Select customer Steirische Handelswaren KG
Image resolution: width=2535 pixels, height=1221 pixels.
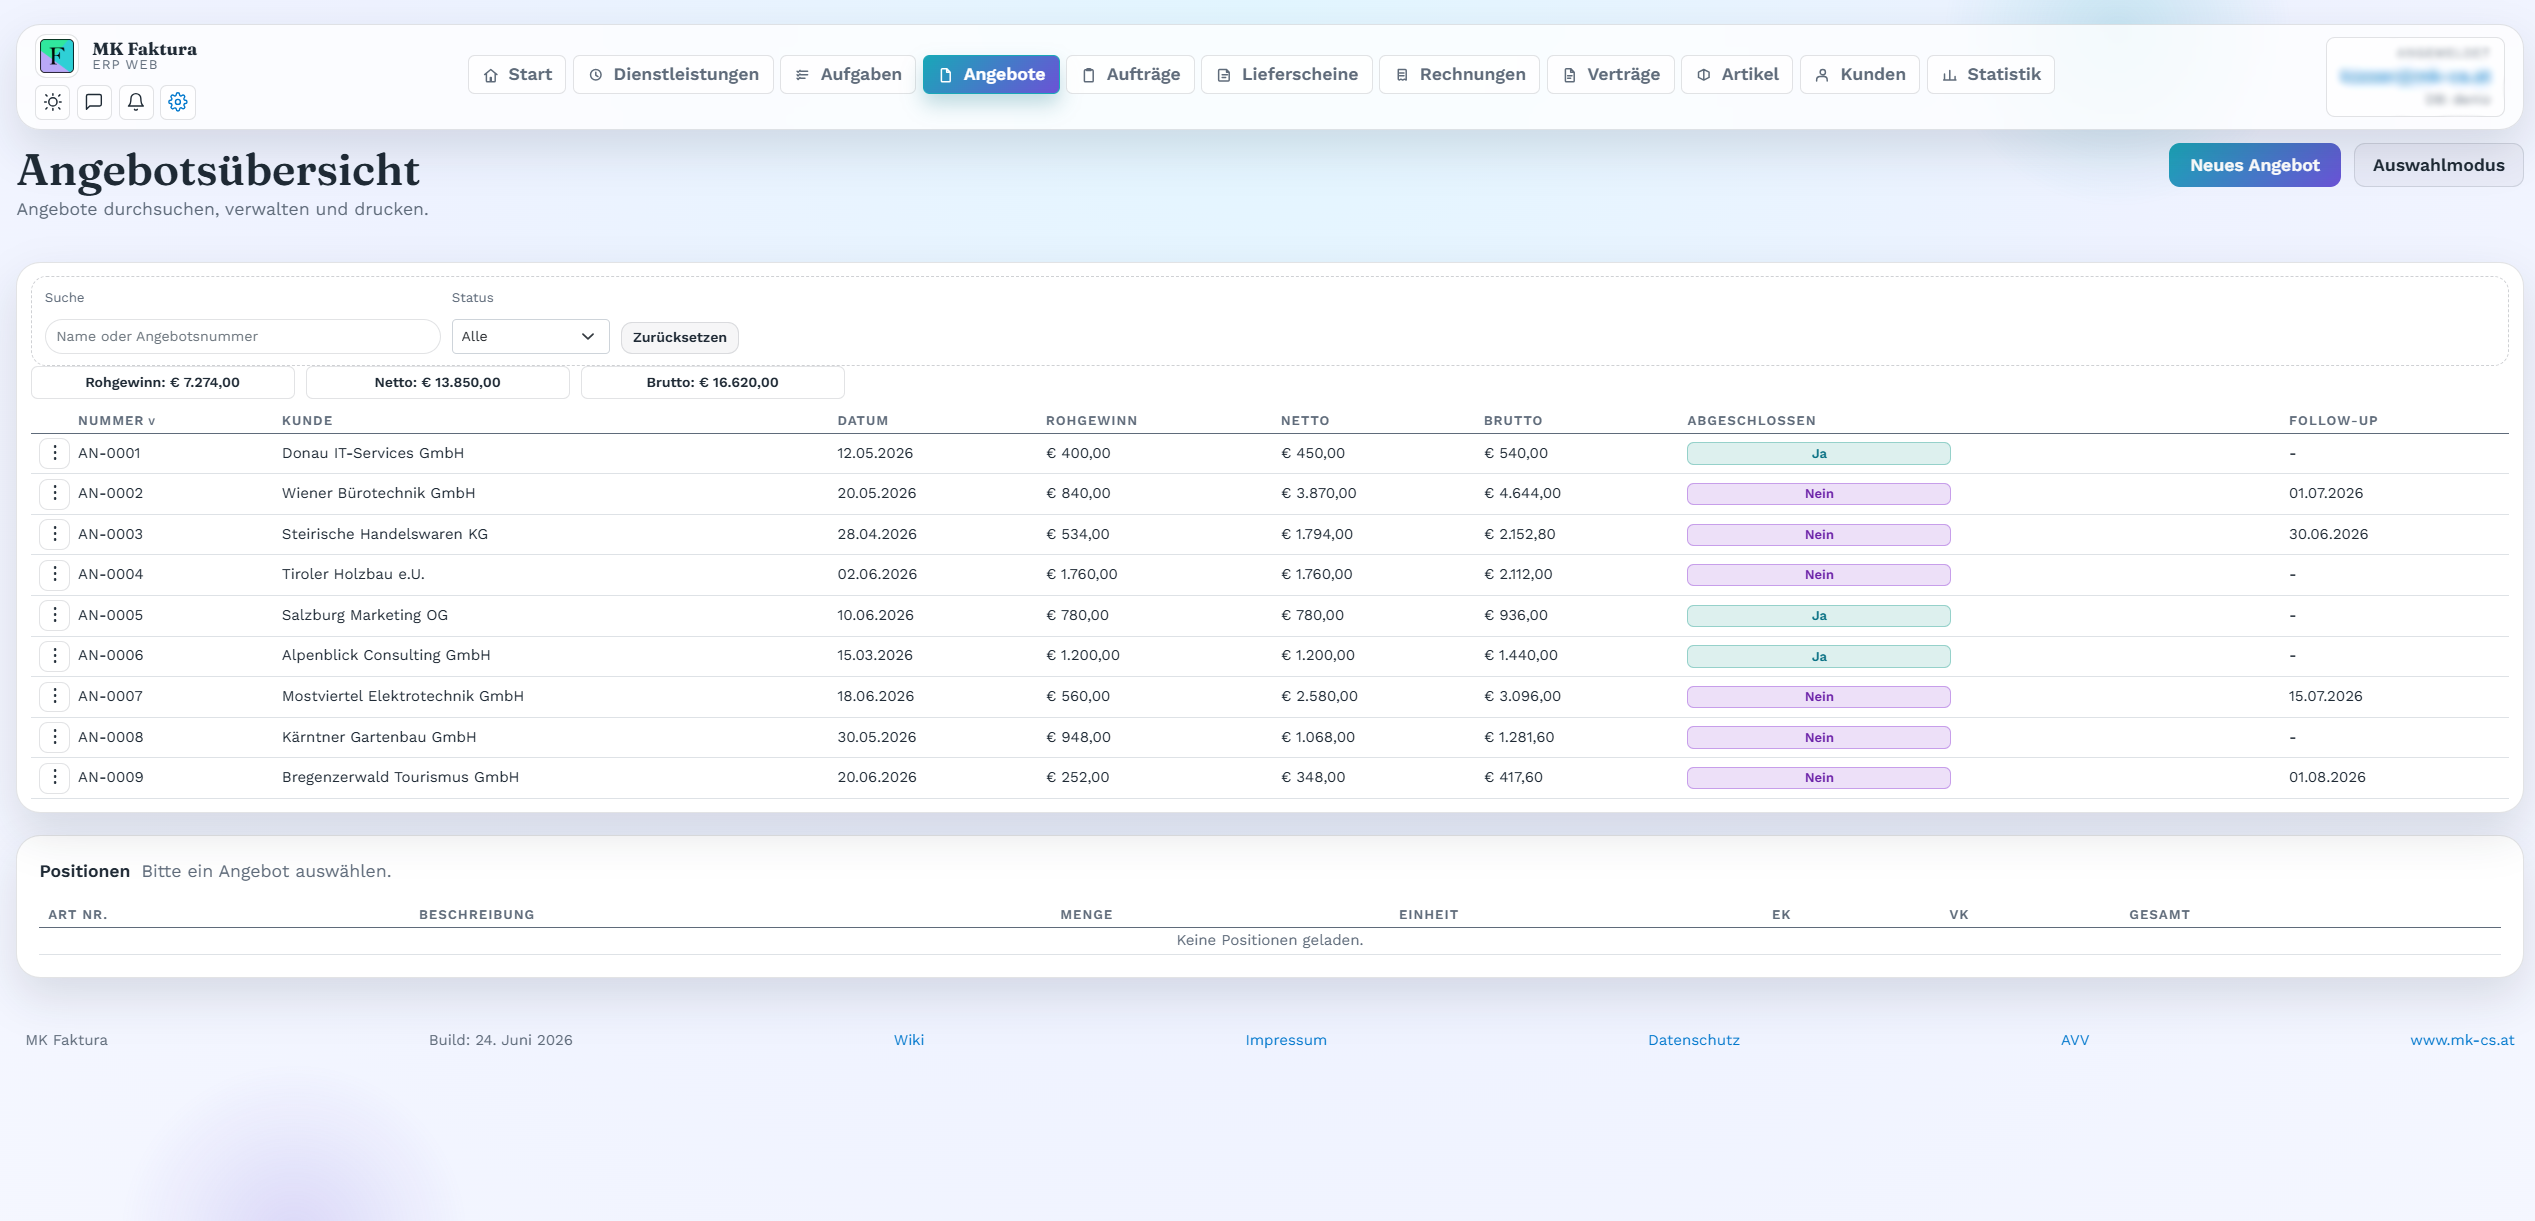(x=385, y=534)
